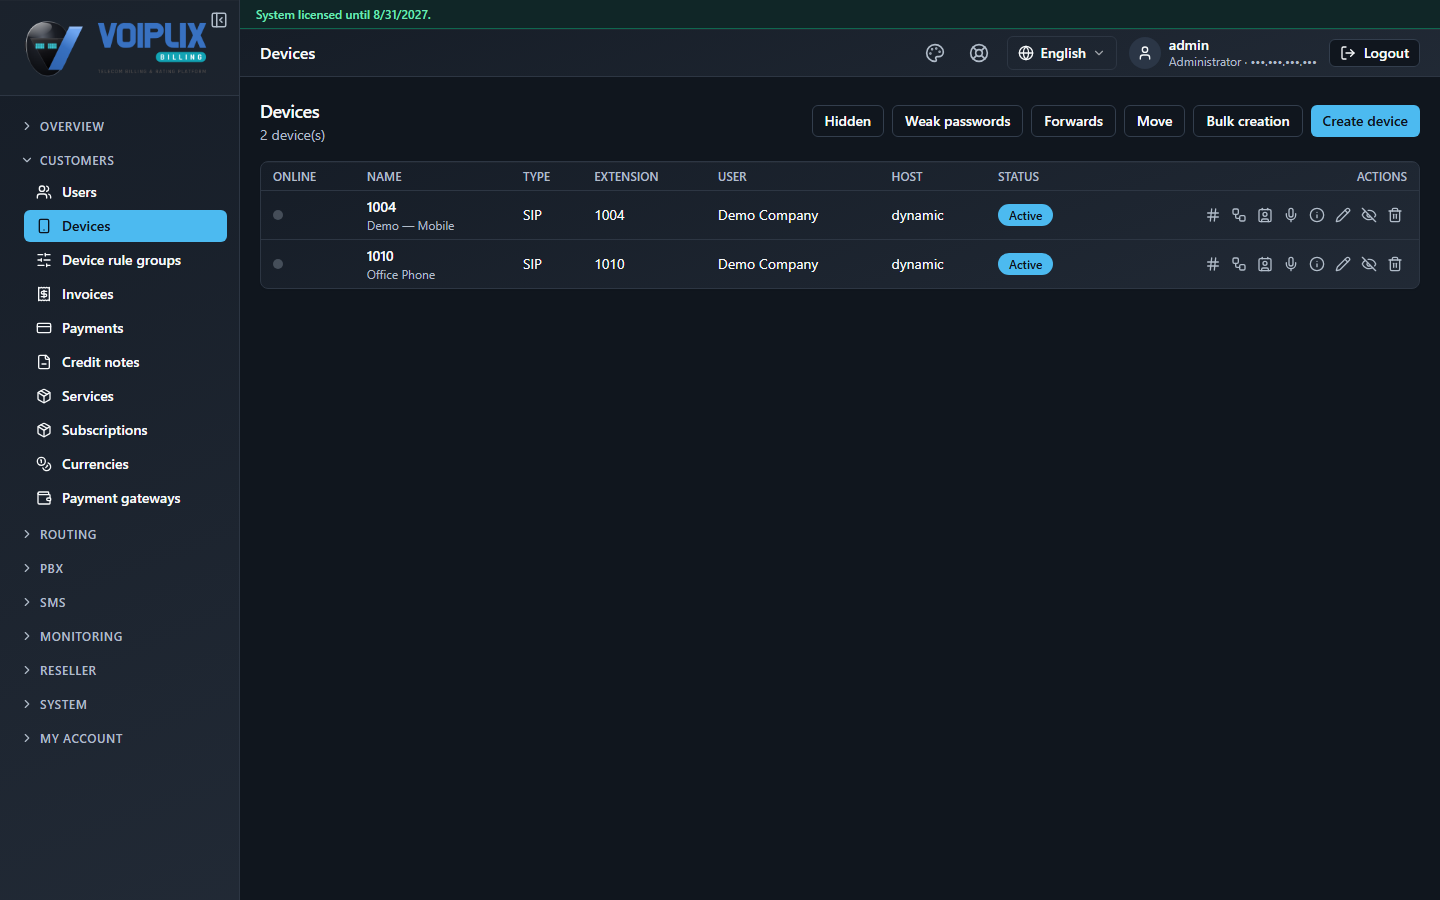Click the Move button
Viewport: 1440px width, 900px height.
click(1154, 121)
